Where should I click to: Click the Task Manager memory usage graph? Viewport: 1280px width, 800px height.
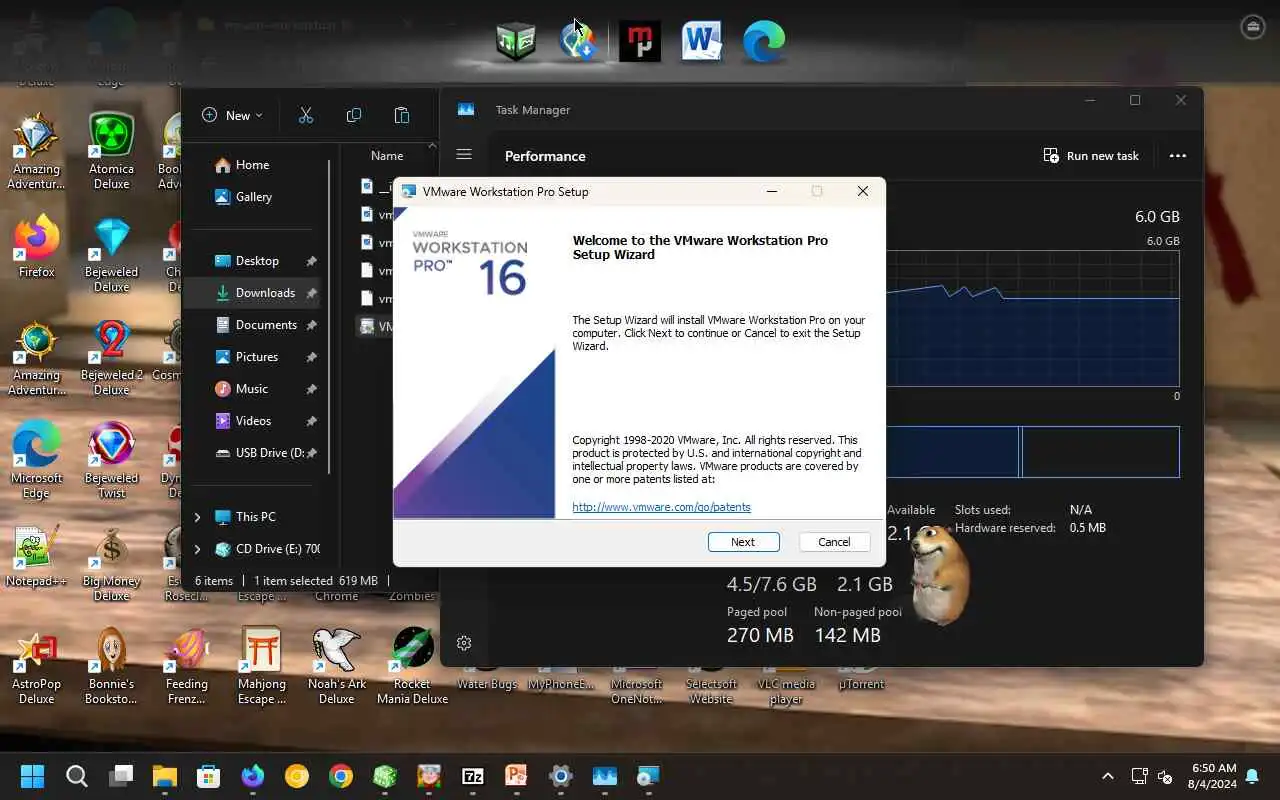click(x=1033, y=318)
